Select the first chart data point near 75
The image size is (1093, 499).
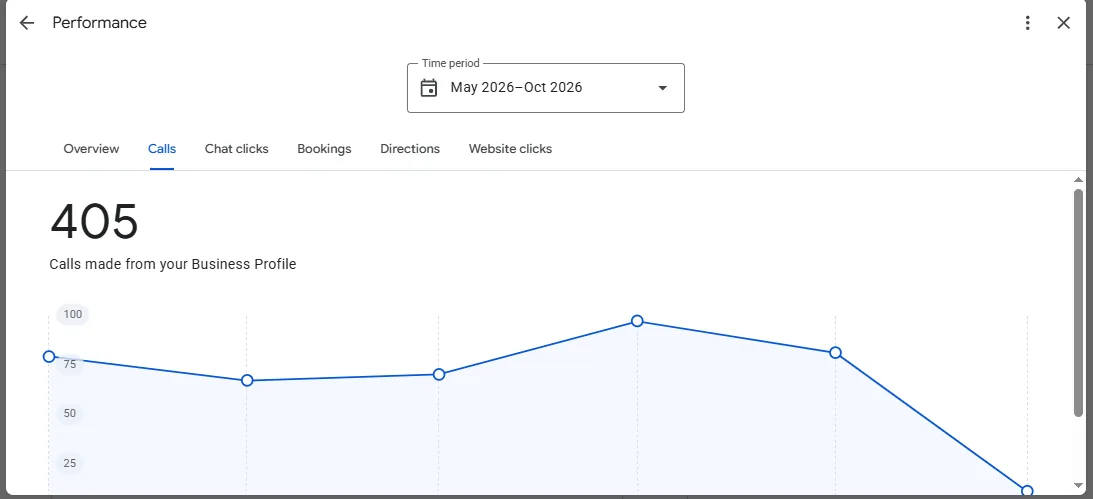(49, 356)
